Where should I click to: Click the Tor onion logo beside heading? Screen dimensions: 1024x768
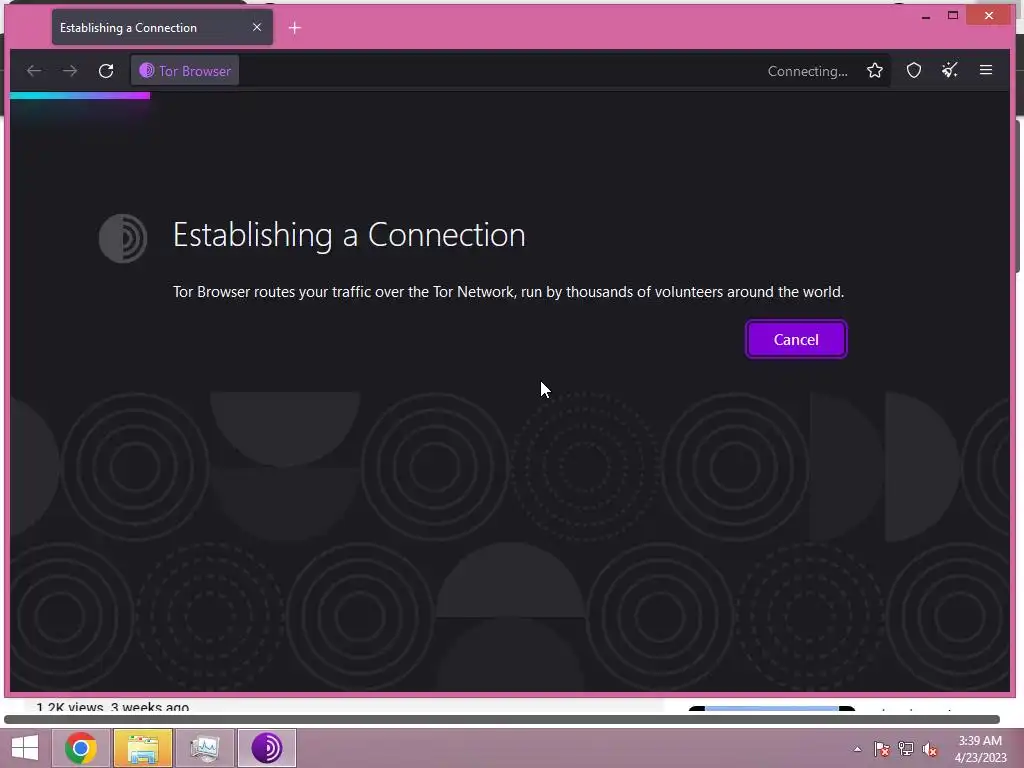[123, 238]
